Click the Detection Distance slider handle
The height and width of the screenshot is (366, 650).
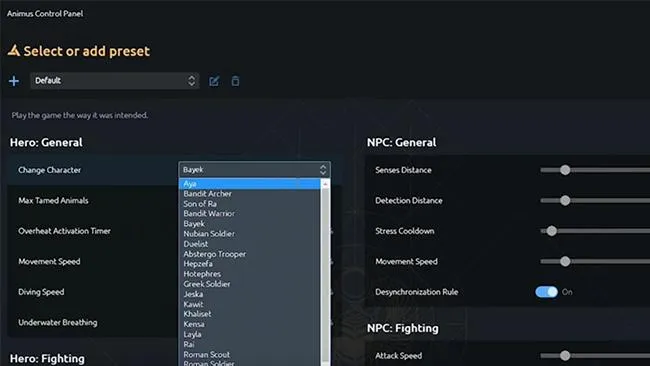click(565, 201)
